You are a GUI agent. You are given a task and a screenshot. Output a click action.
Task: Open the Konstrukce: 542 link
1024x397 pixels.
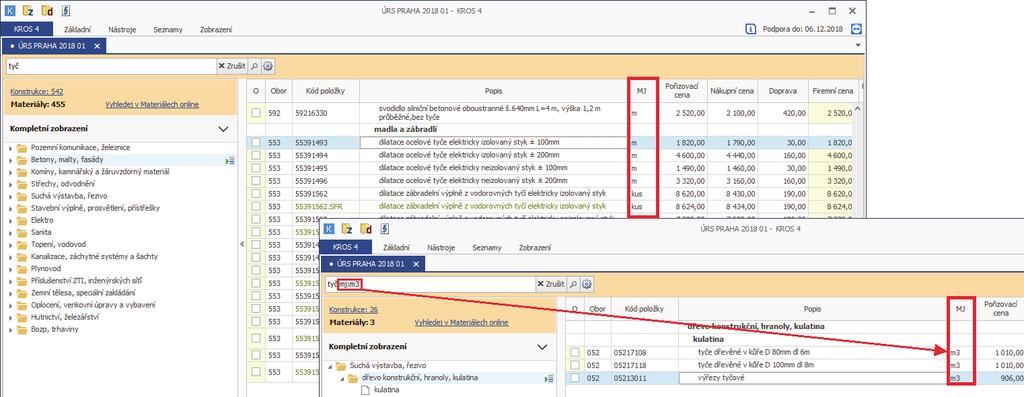pyautogui.click(x=37, y=92)
